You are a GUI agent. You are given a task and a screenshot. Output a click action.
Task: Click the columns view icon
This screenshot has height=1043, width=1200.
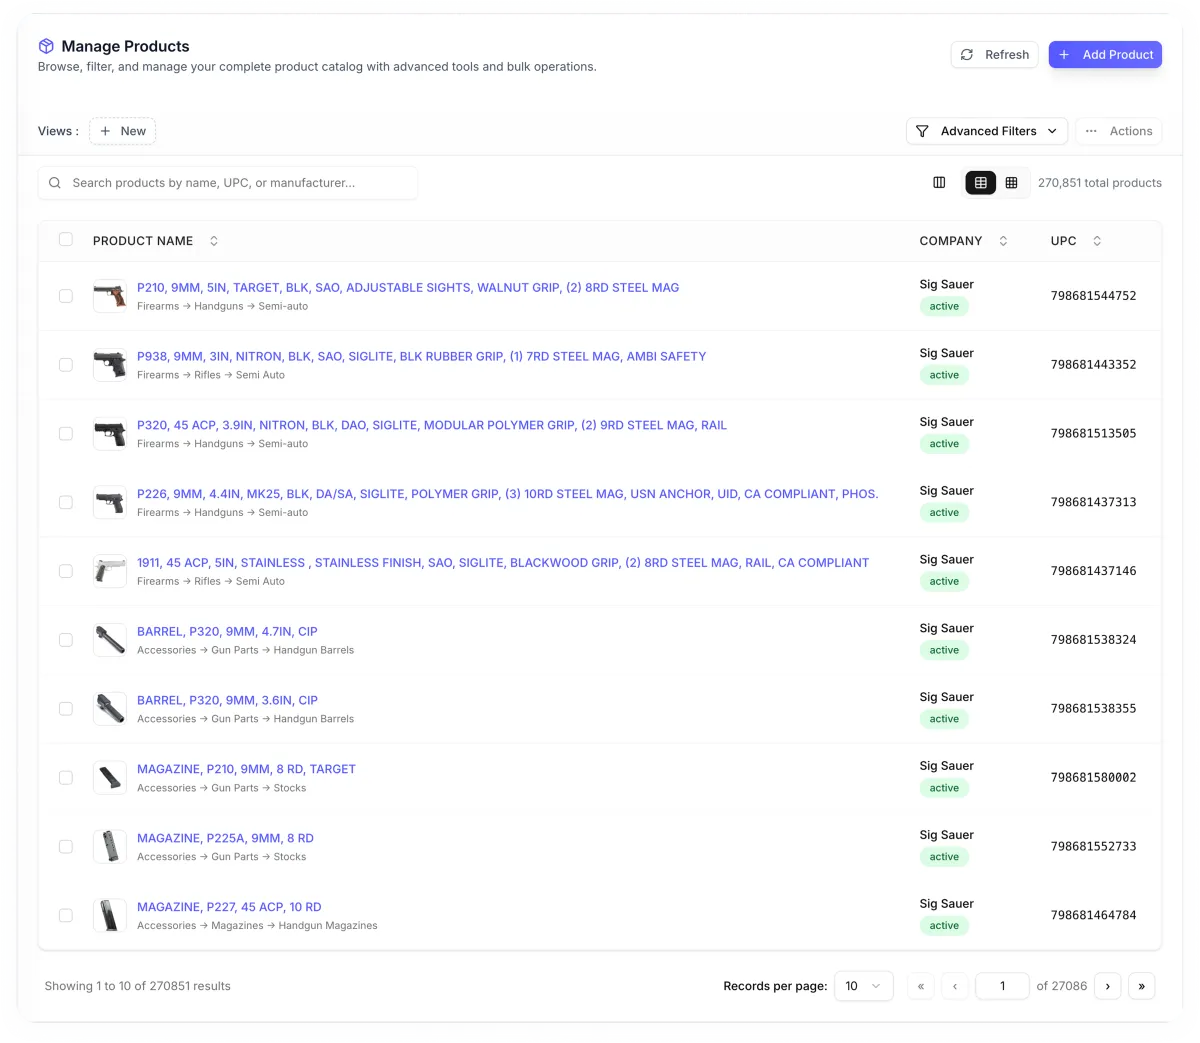[x=939, y=183]
